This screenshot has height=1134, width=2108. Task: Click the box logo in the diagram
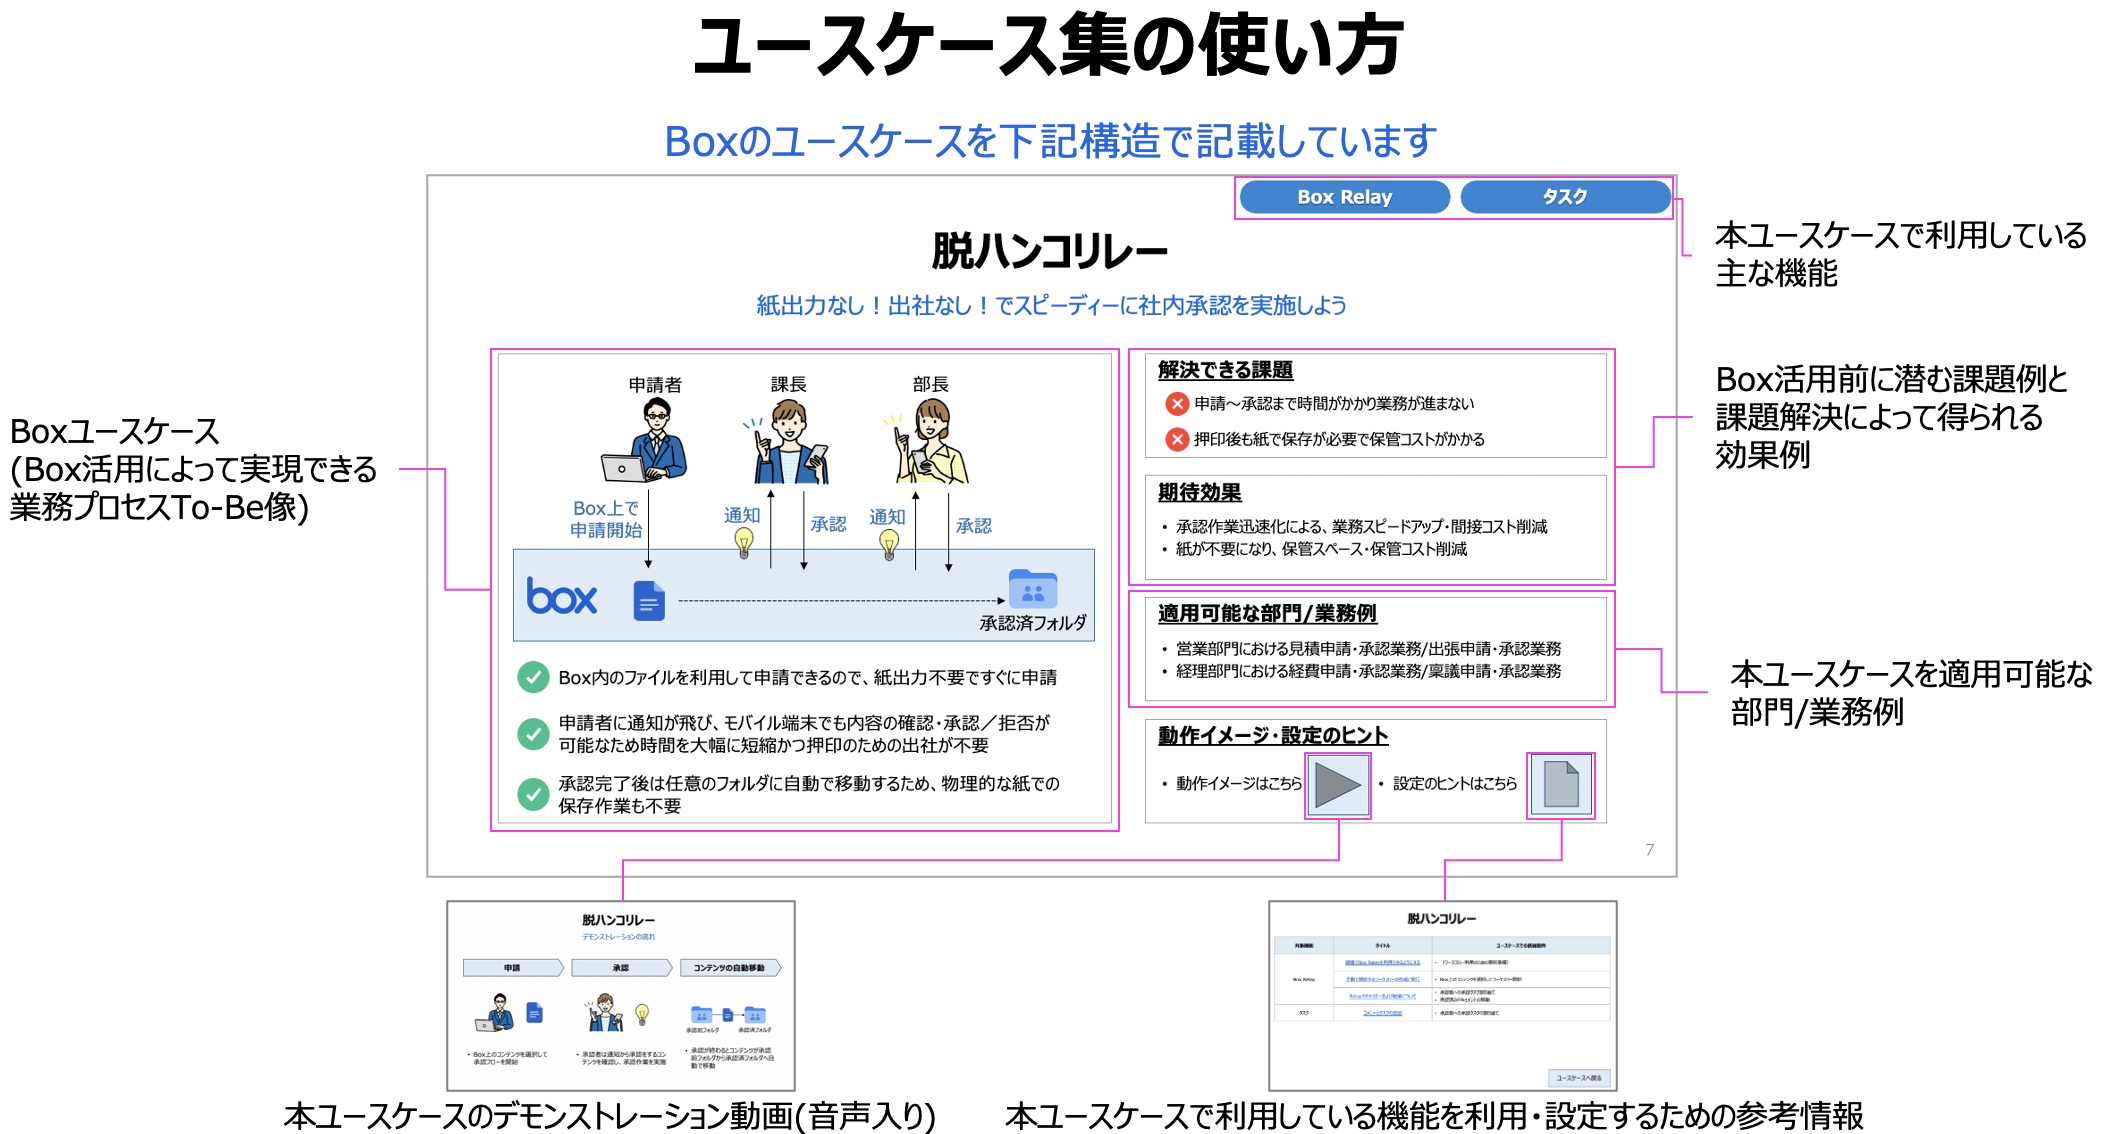561,597
